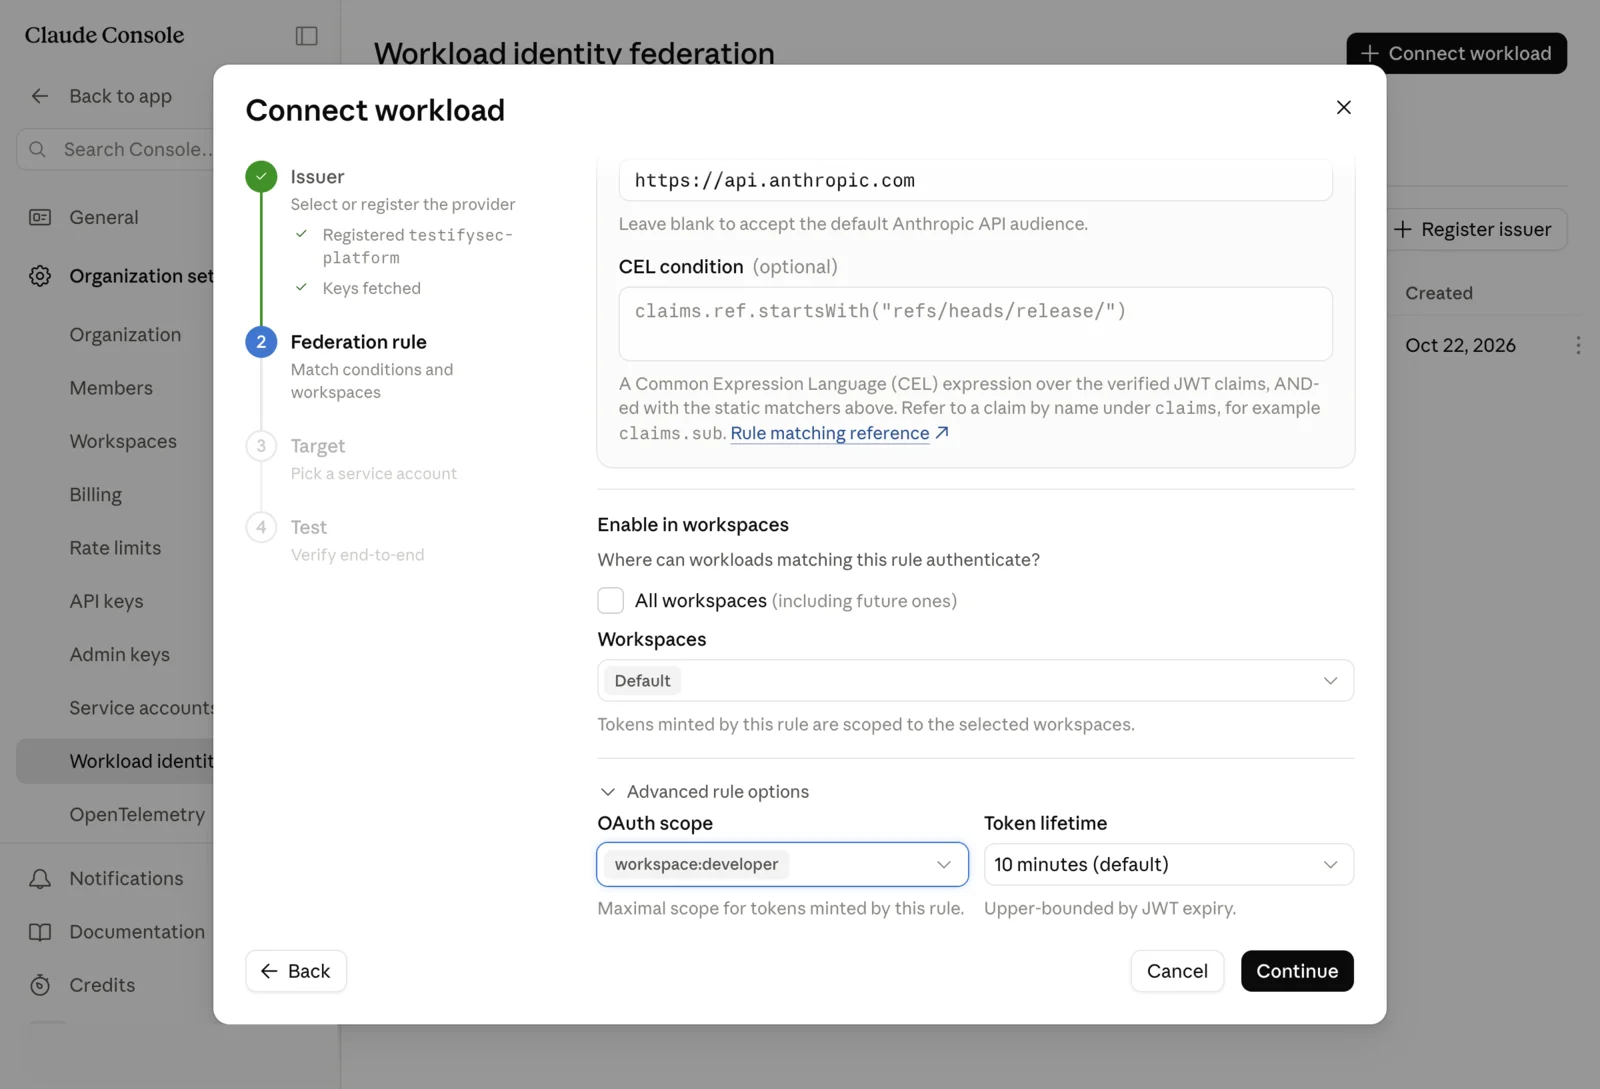Click the audience URL input field
The width and height of the screenshot is (1600, 1089).
click(975, 180)
